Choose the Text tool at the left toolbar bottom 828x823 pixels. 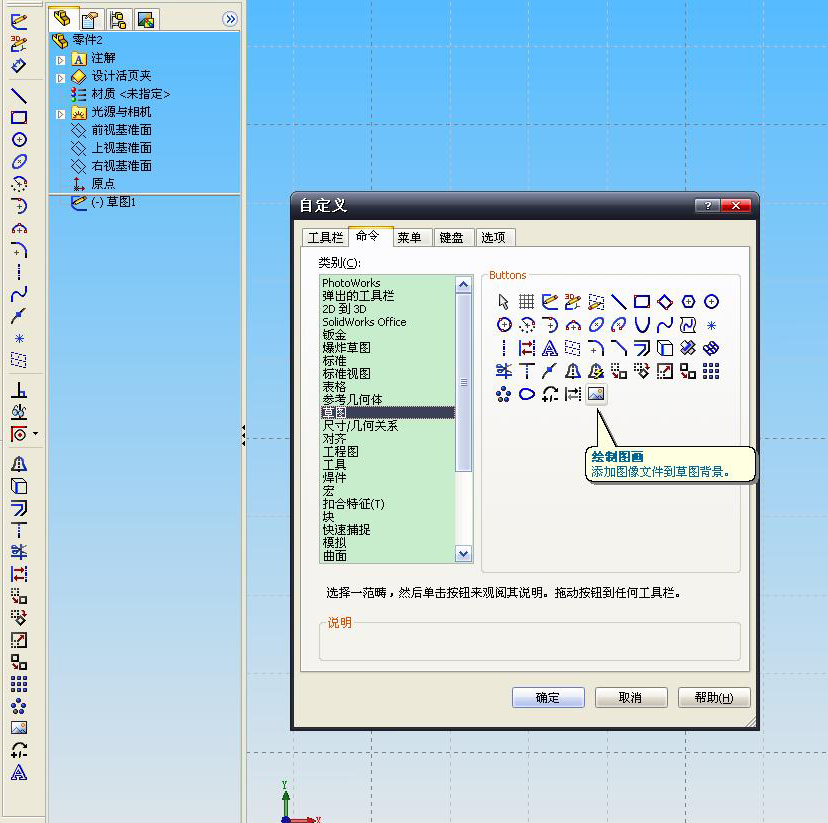19,772
